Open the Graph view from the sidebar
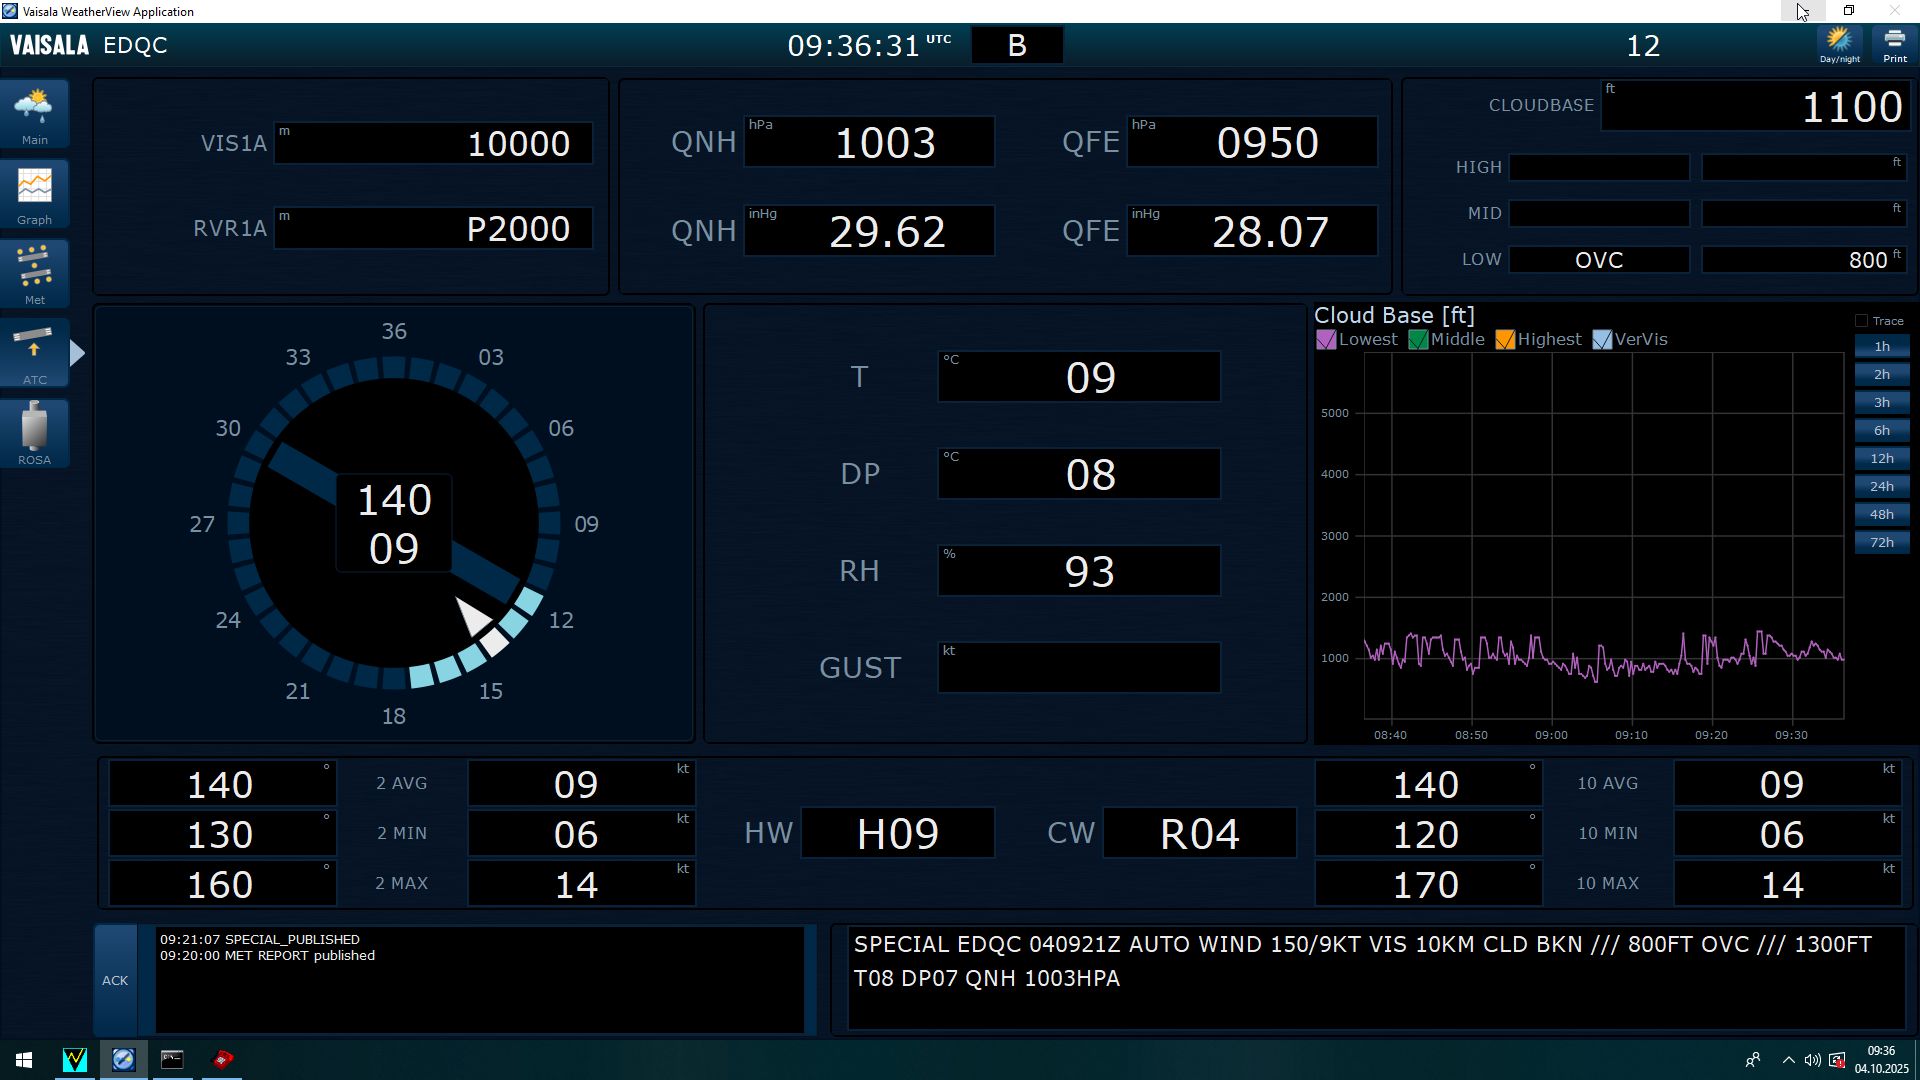The image size is (1920, 1080). click(x=34, y=194)
